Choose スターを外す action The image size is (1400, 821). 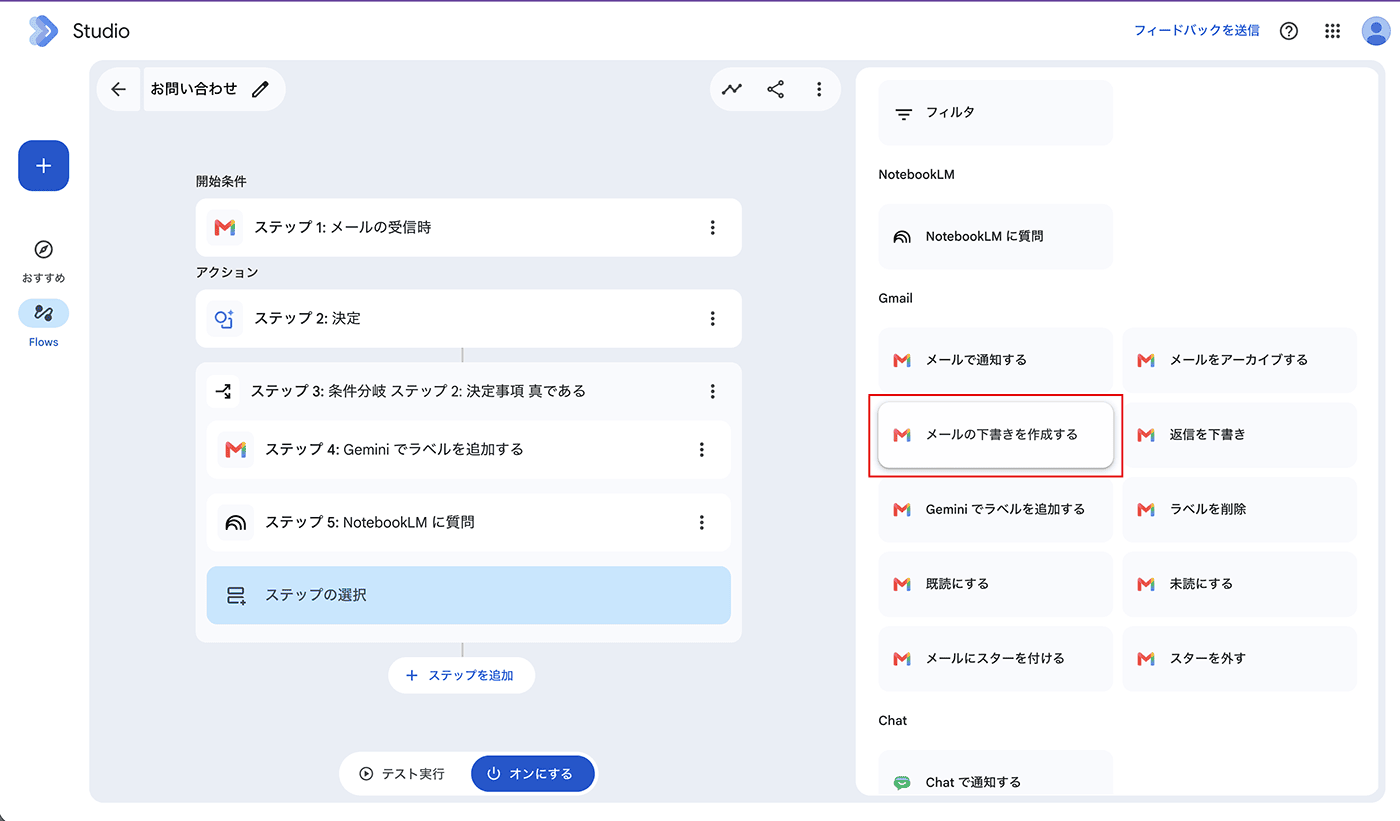point(1240,659)
